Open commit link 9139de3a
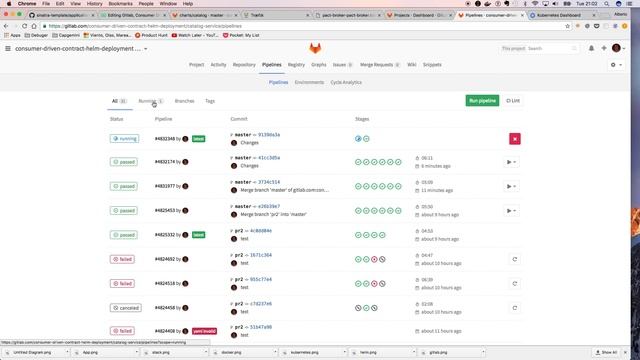640x360 pixels. coord(269,135)
